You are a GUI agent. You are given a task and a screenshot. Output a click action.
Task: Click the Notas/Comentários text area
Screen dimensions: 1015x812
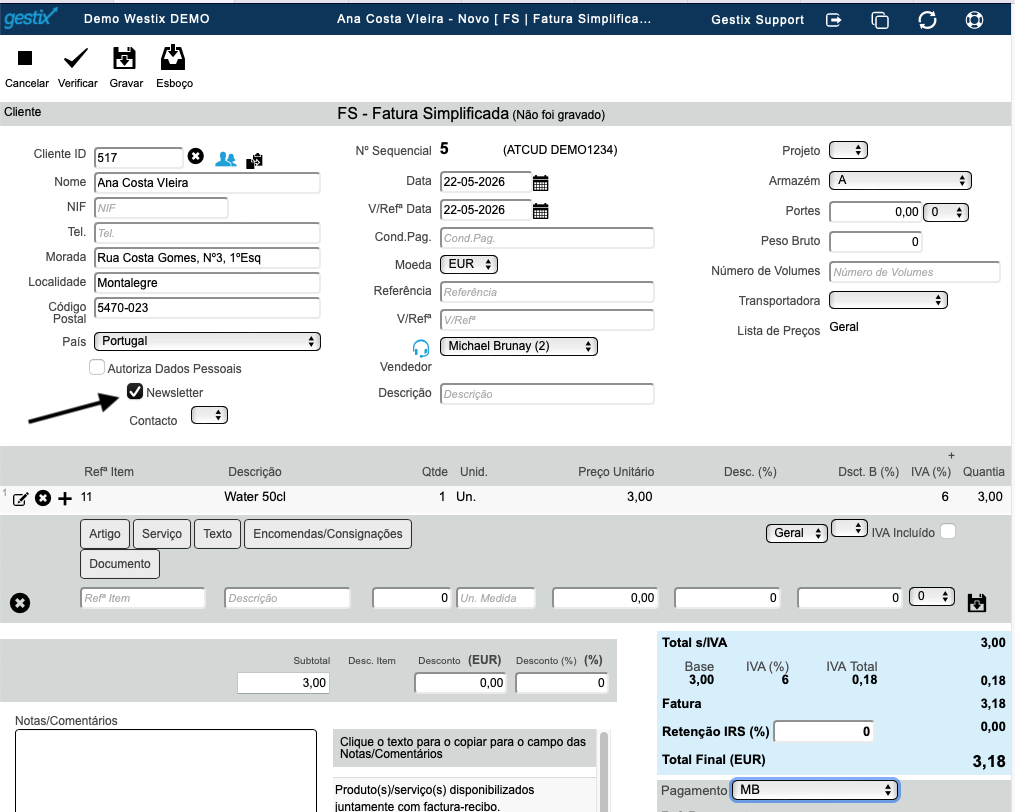pos(166,771)
